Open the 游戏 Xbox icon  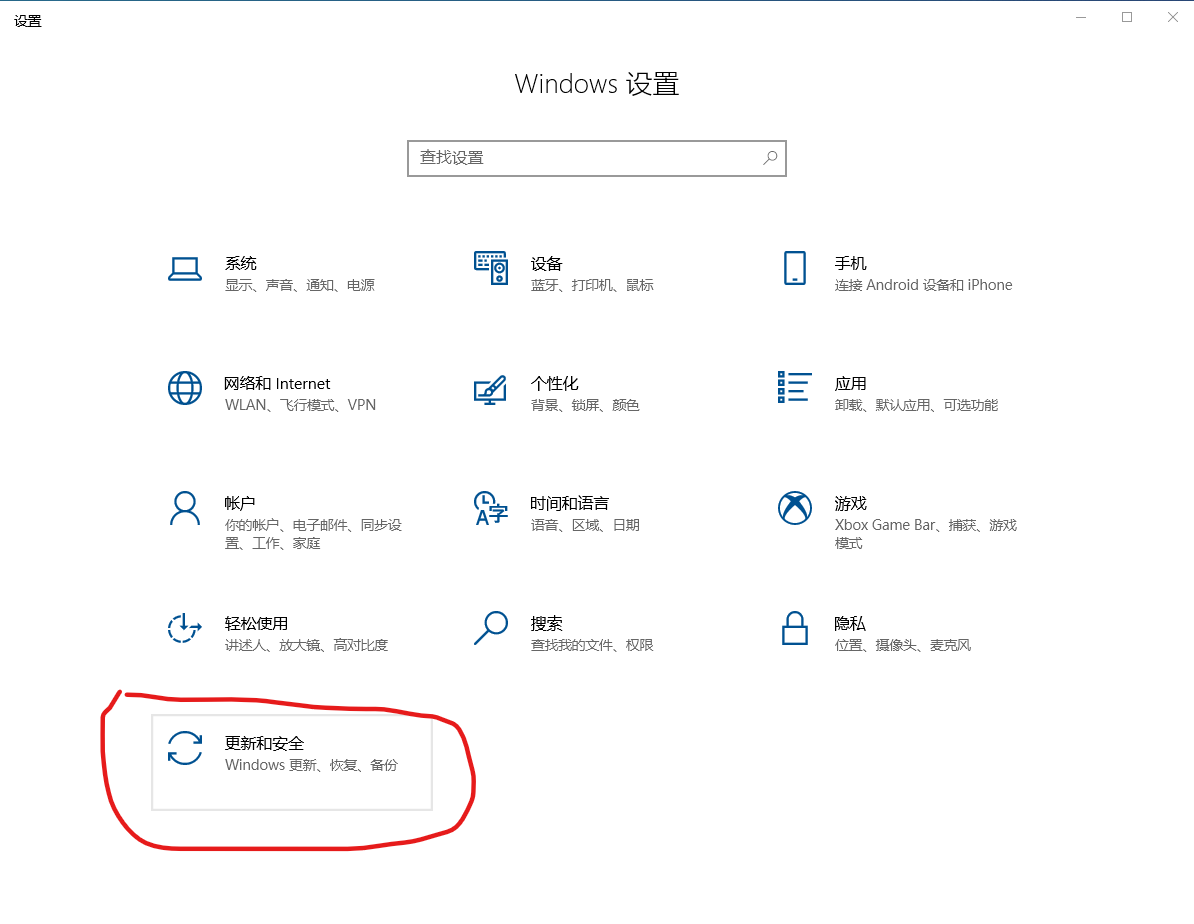click(794, 507)
